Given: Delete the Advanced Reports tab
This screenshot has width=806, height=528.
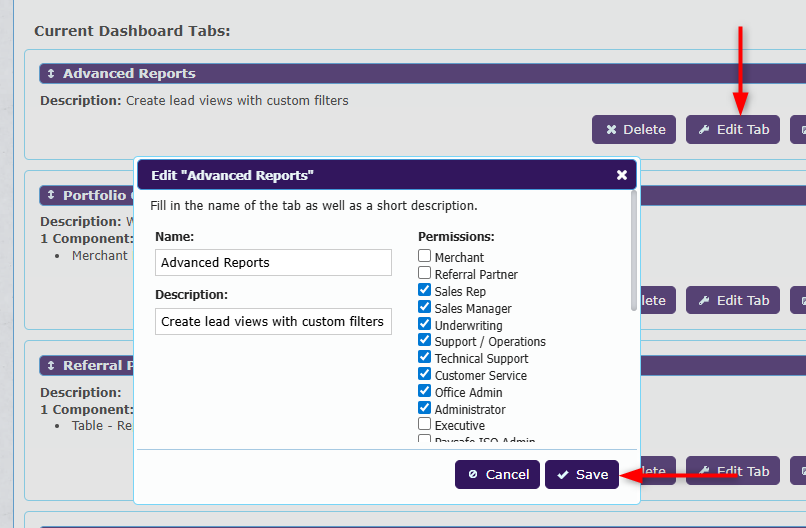Looking at the screenshot, I should tap(635, 129).
